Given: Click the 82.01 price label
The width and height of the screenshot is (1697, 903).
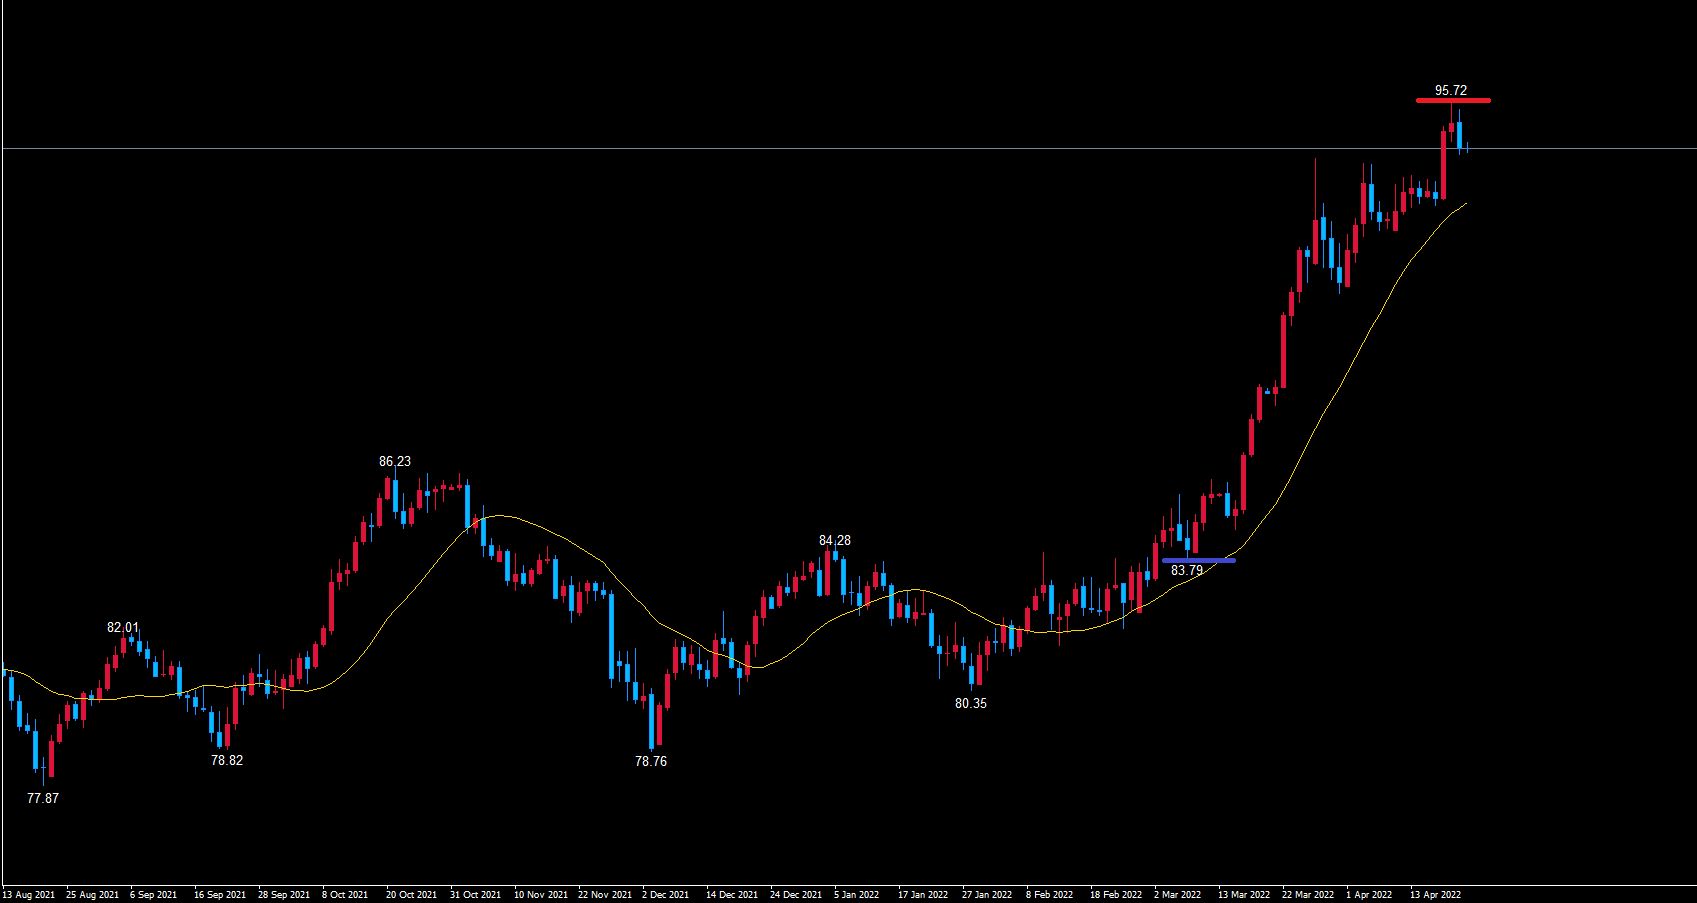Looking at the screenshot, I should tap(123, 627).
